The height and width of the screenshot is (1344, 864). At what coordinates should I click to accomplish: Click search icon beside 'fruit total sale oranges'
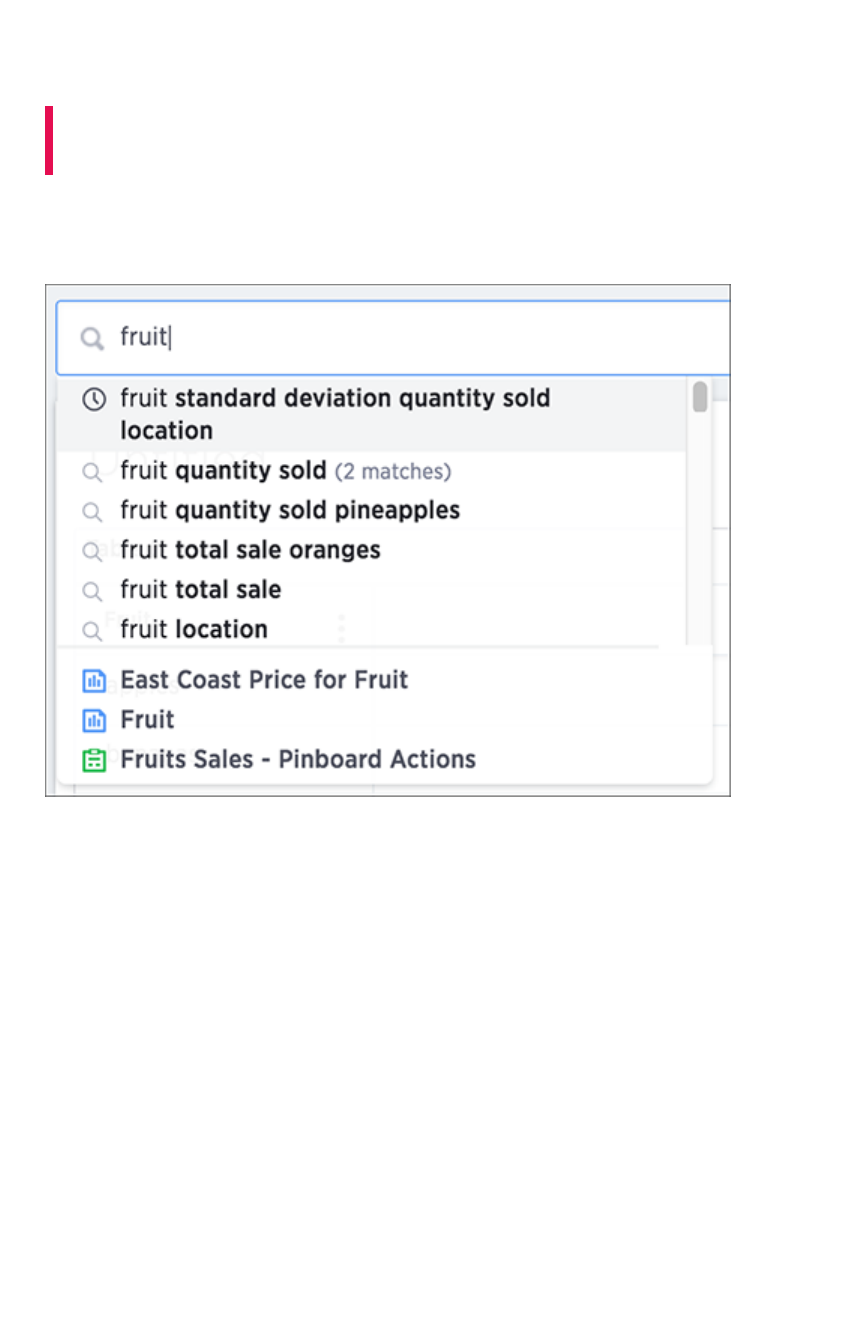[92, 551]
